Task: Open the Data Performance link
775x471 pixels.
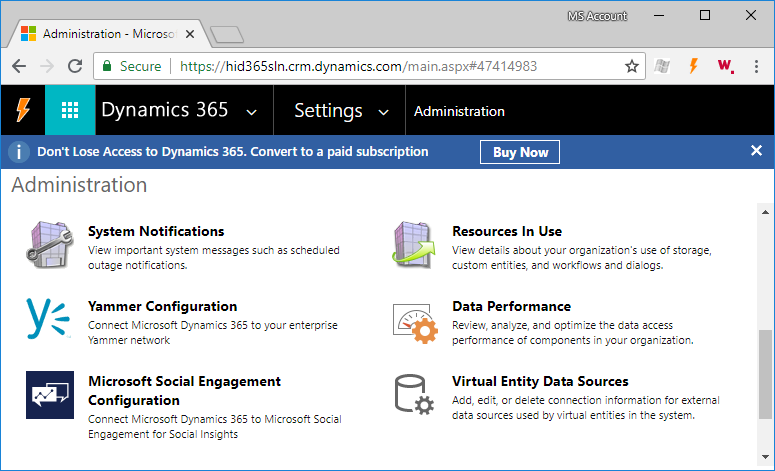Action: pos(512,306)
